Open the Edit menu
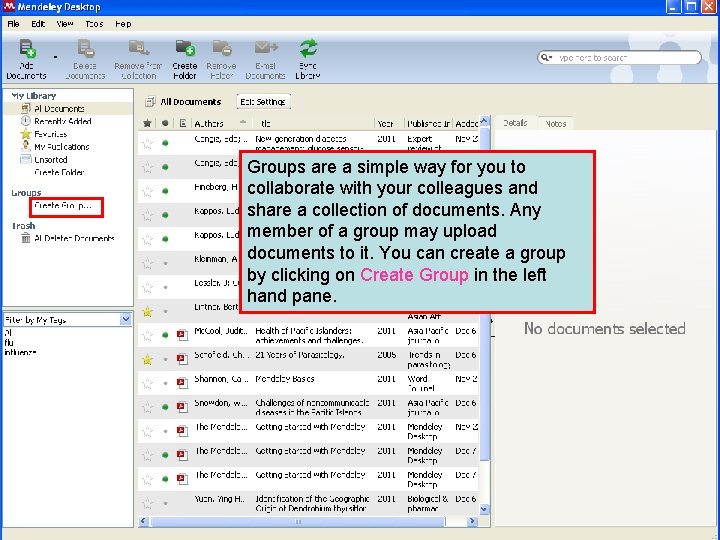Screen dimensions: 720x540 (x=38, y=24)
